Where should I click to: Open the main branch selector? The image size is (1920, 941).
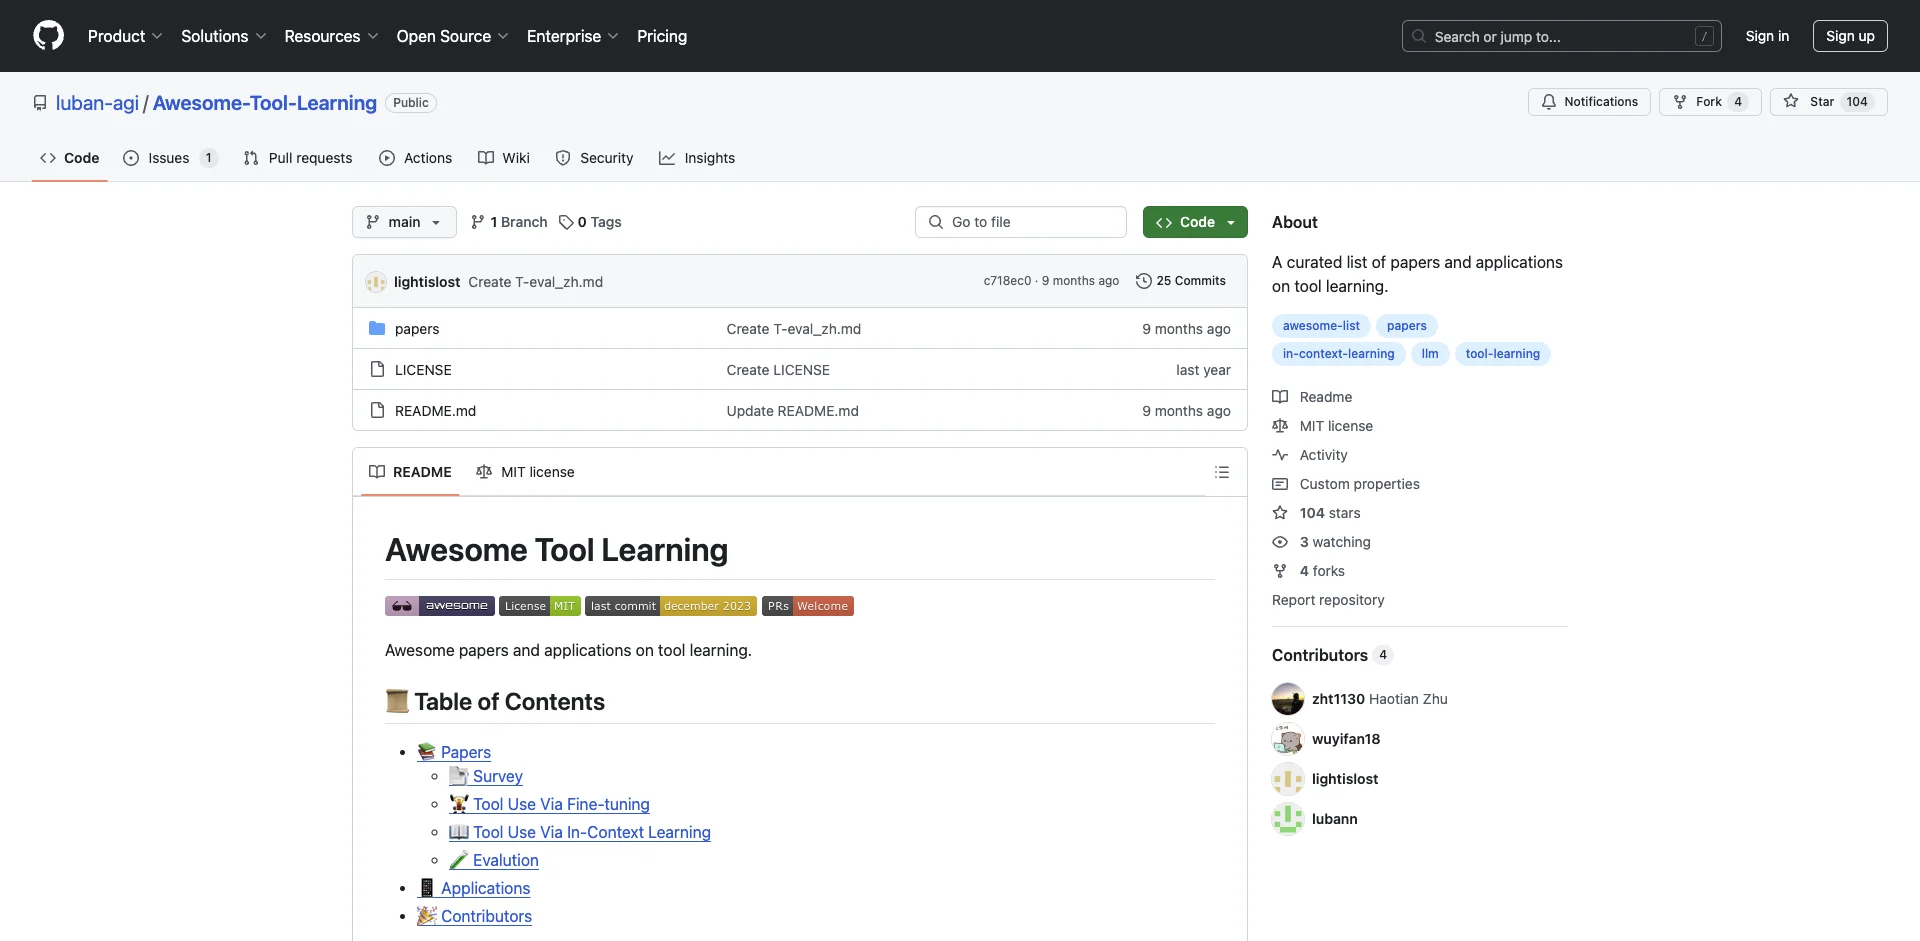404,222
